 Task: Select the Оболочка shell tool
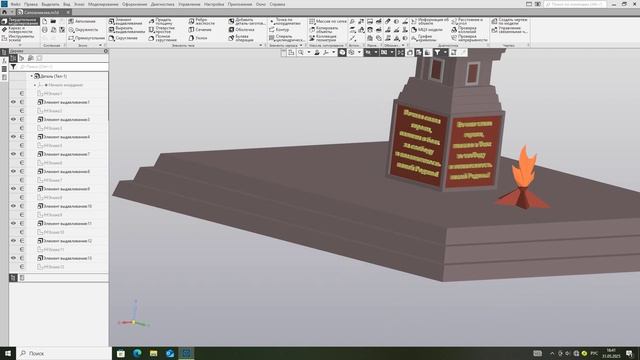241,30
